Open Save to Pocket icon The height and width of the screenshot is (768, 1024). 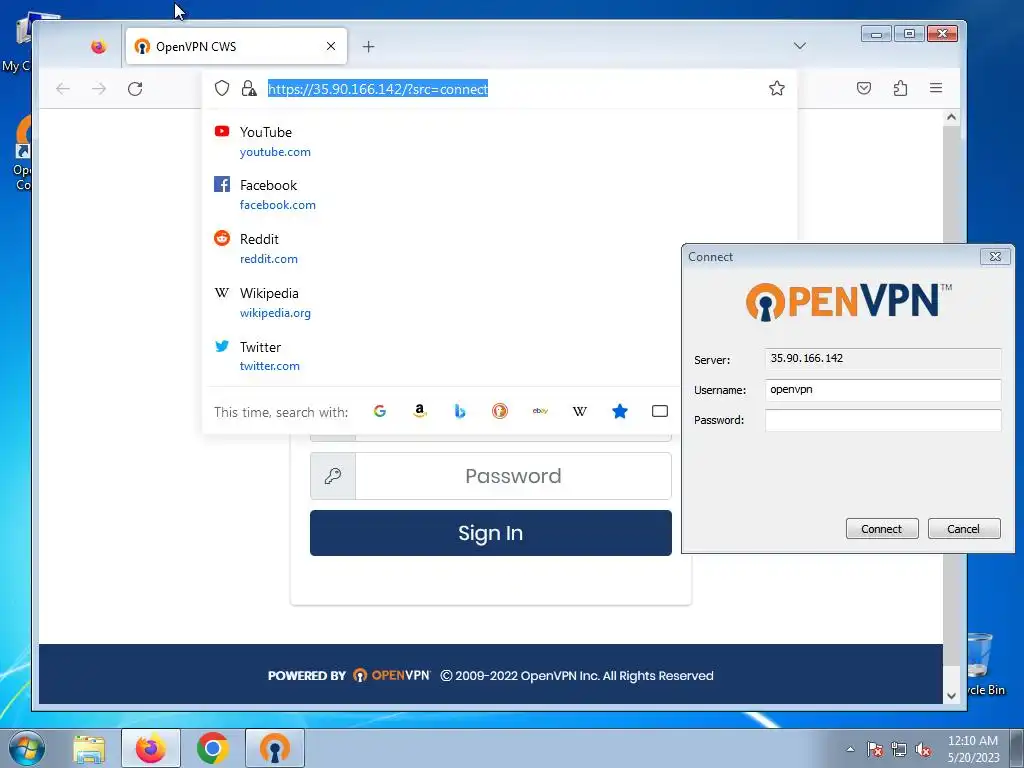pyautogui.click(x=863, y=88)
